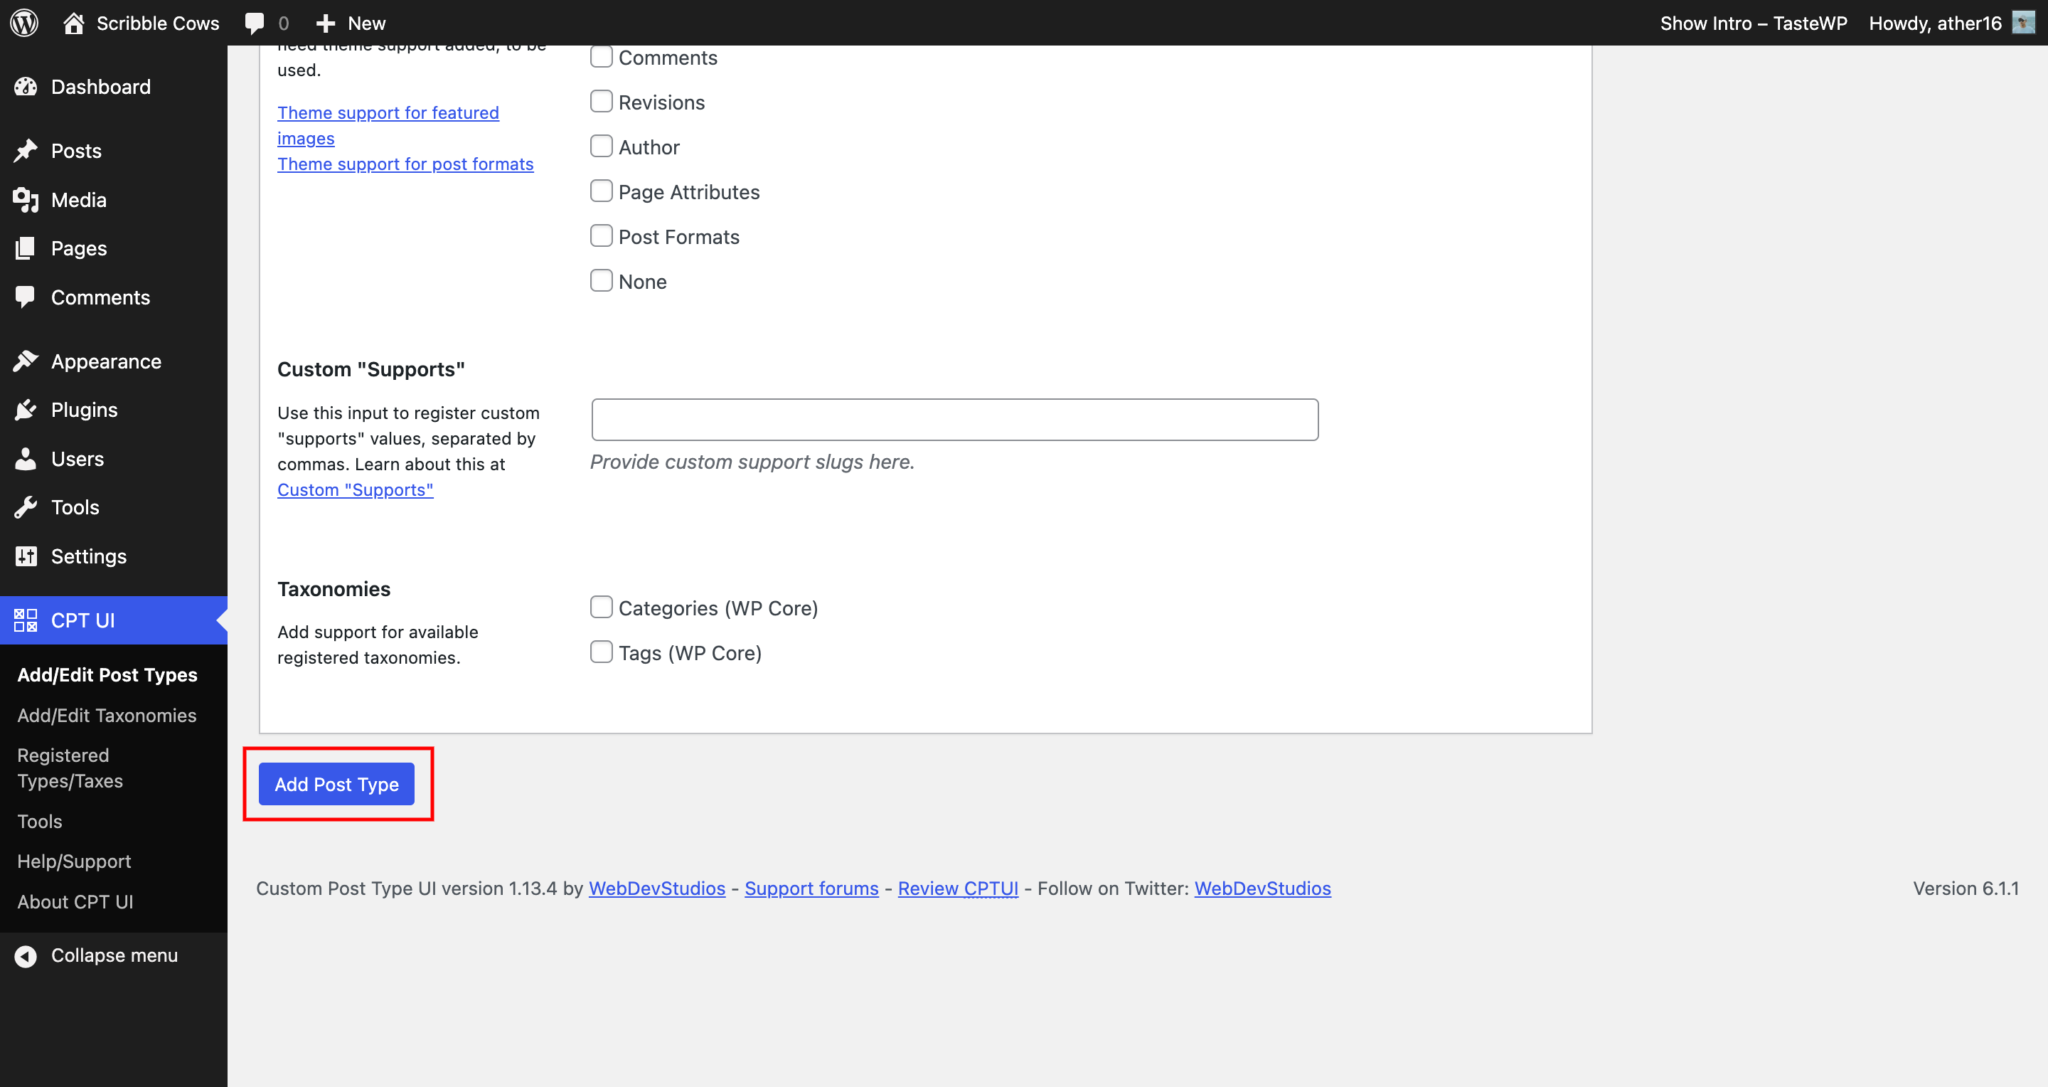Check the Author support option
This screenshot has height=1087, width=2048.
tap(601, 146)
